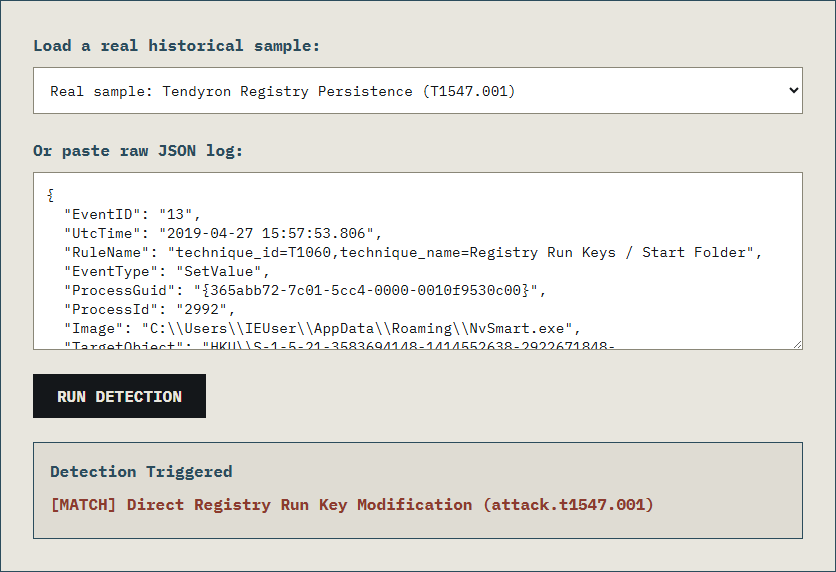This screenshot has height=572, width=836.
Task: Place cursor on the UtcTime line
Action: click(223, 233)
